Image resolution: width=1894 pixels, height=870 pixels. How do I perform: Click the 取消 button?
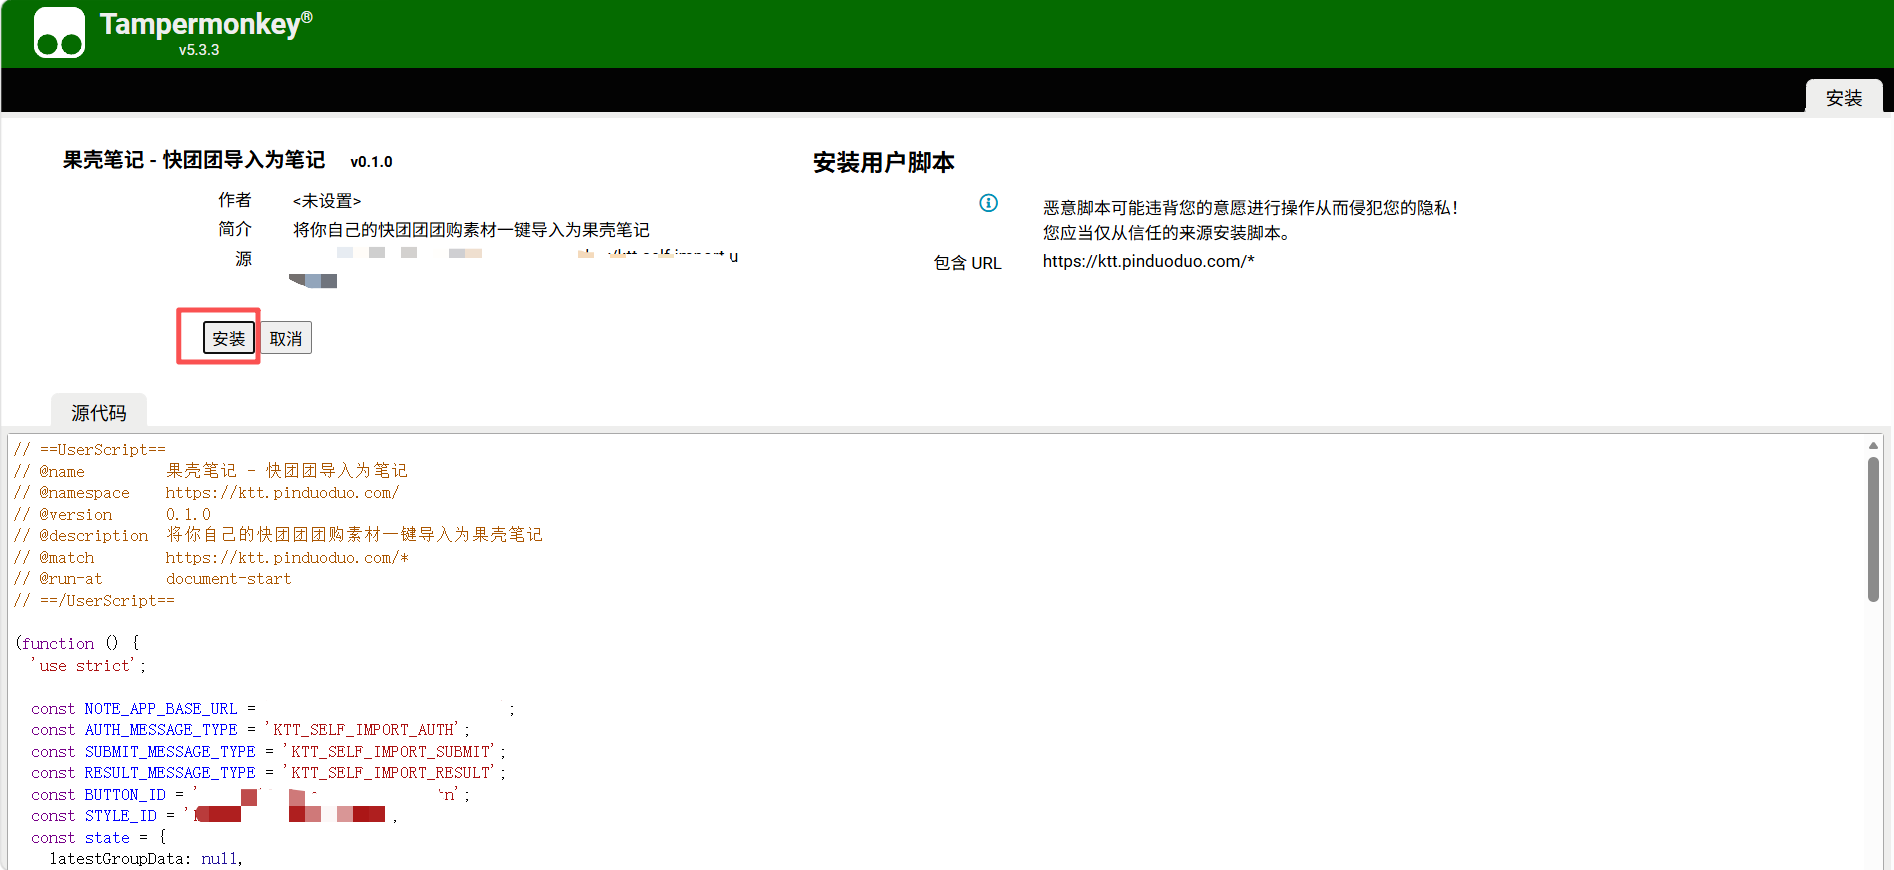click(286, 338)
